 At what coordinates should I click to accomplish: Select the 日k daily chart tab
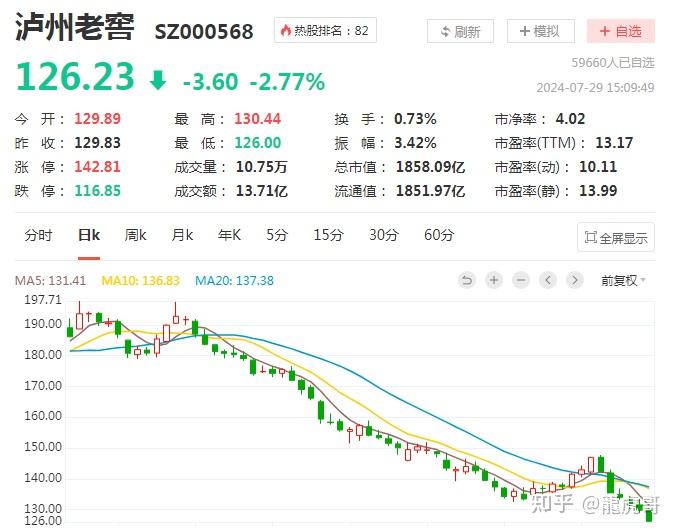89,235
